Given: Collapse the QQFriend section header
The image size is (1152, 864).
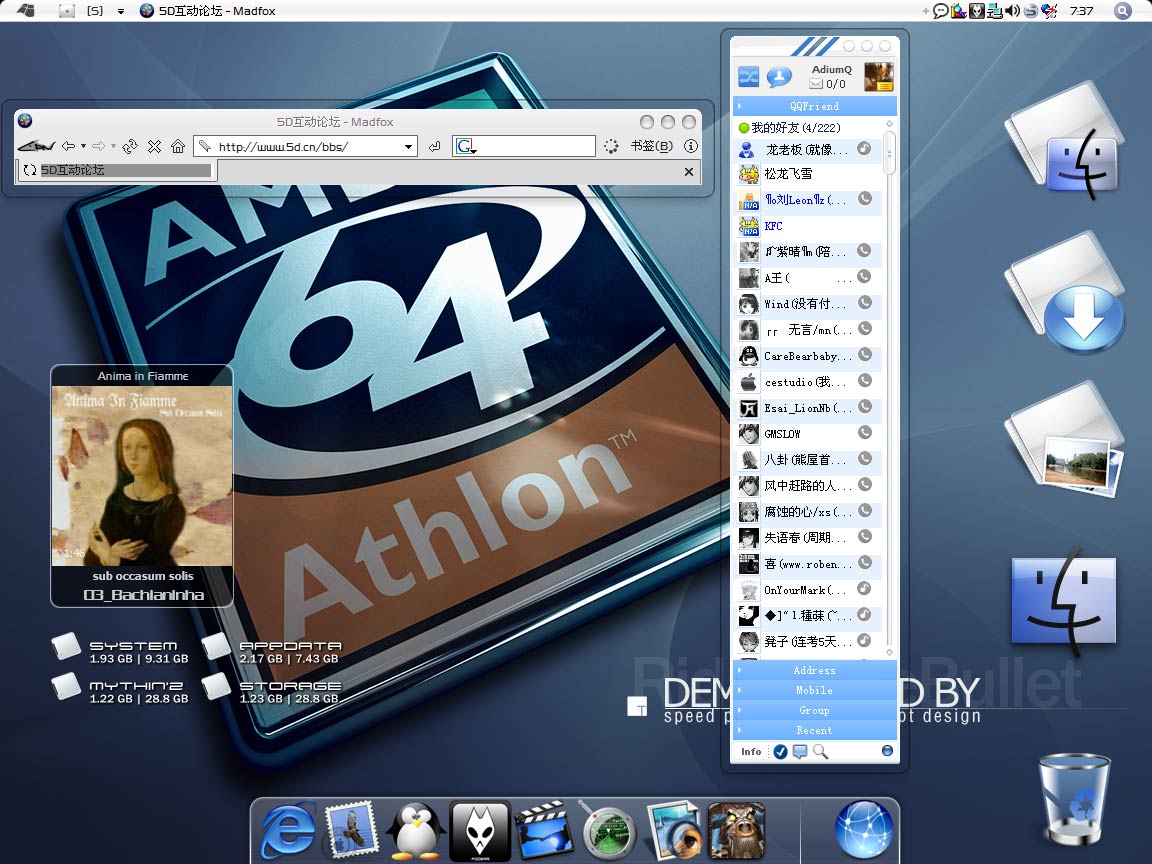Looking at the screenshot, I should click(814, 106).
